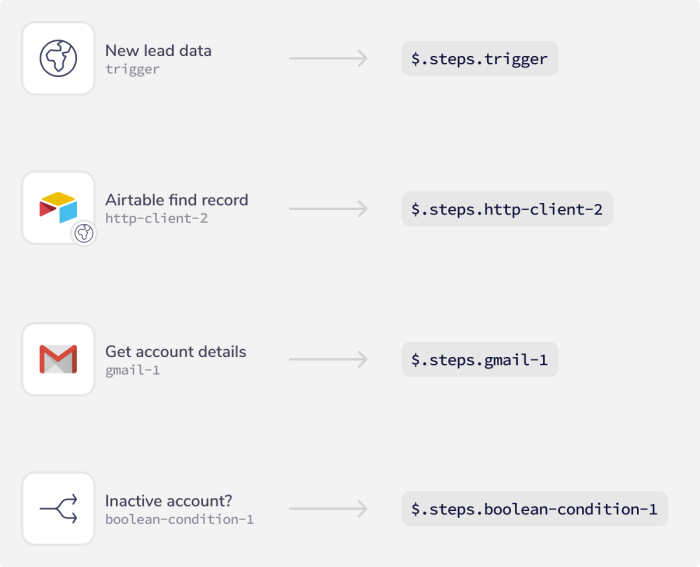This screenshot has height=567, width=700.
Task: Click the "gmail-1" step name text
Action: tap(133, 370)
